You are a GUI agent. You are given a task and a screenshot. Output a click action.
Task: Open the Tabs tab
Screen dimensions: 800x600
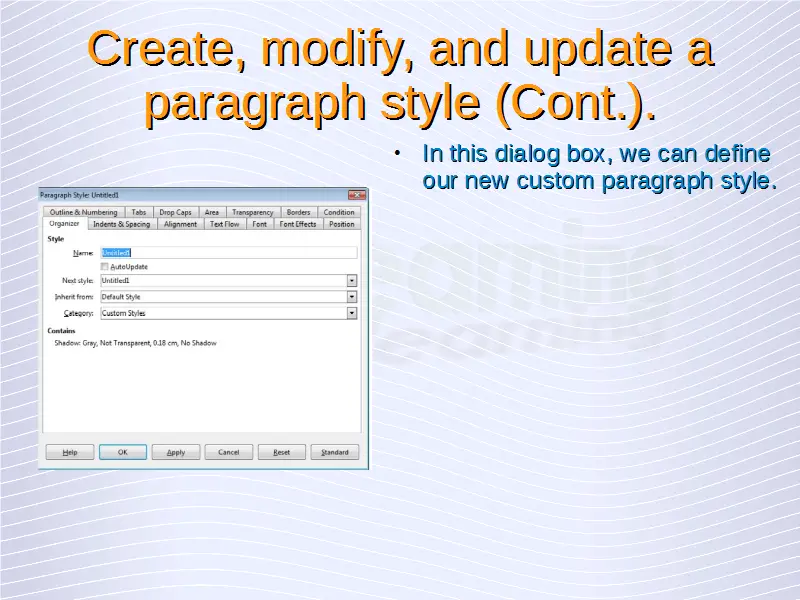[x=139, y=212]
